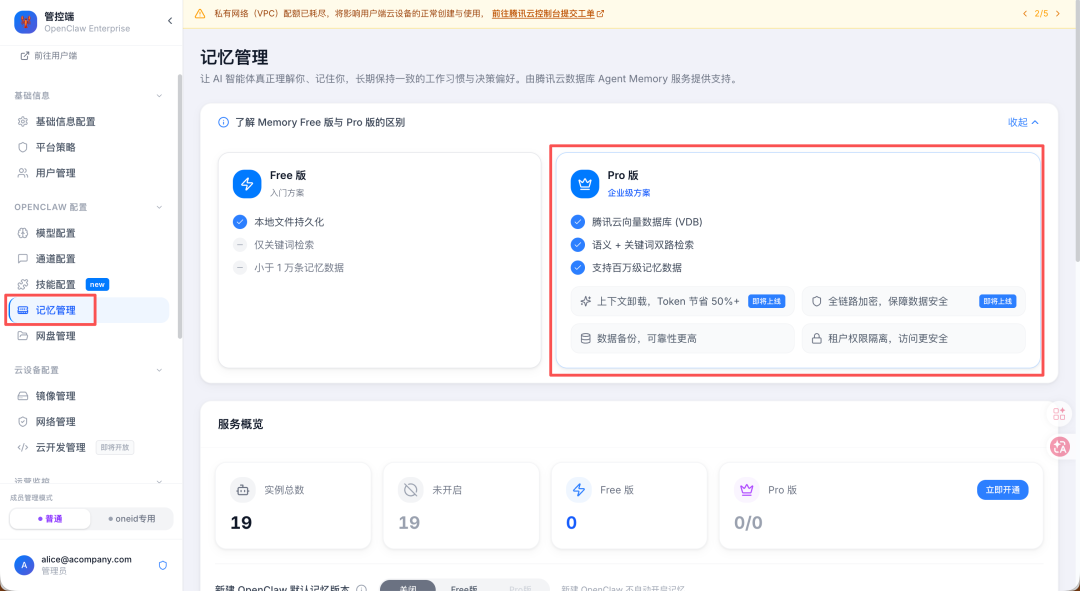Click the code brackets icon beside 云开发管理
The image size is (1080, 591).
pos(23,448)
